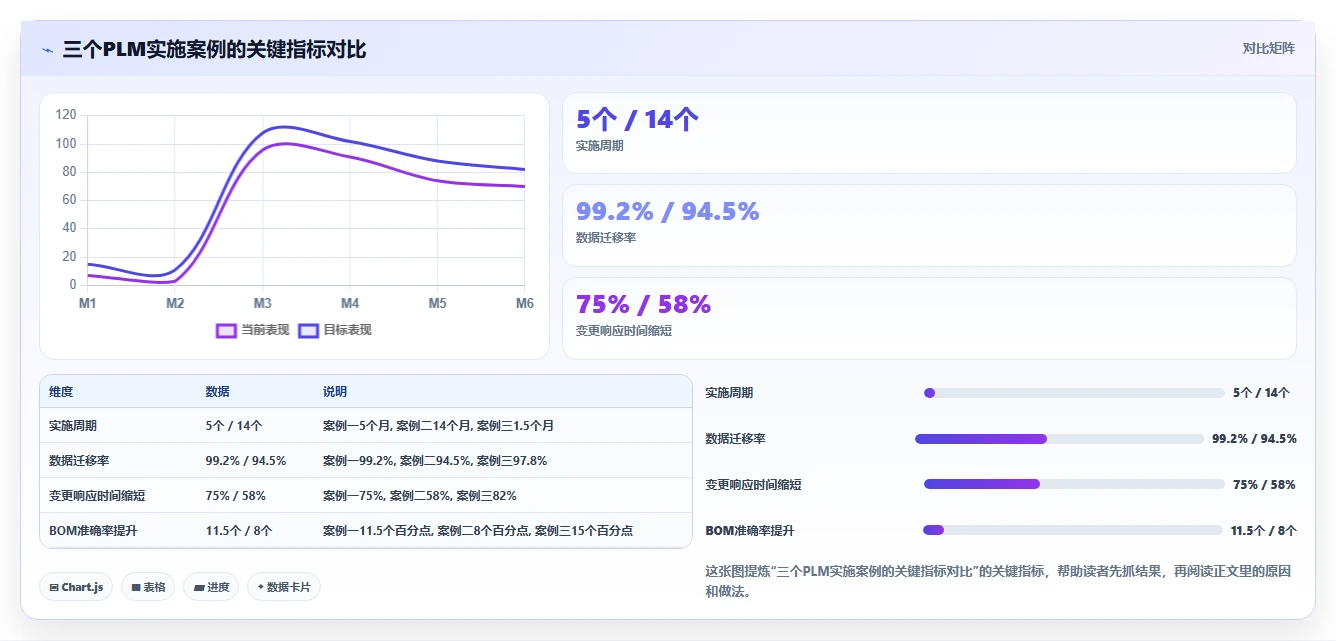Click the 实施周期 progress bar

tap(1074, 393)
